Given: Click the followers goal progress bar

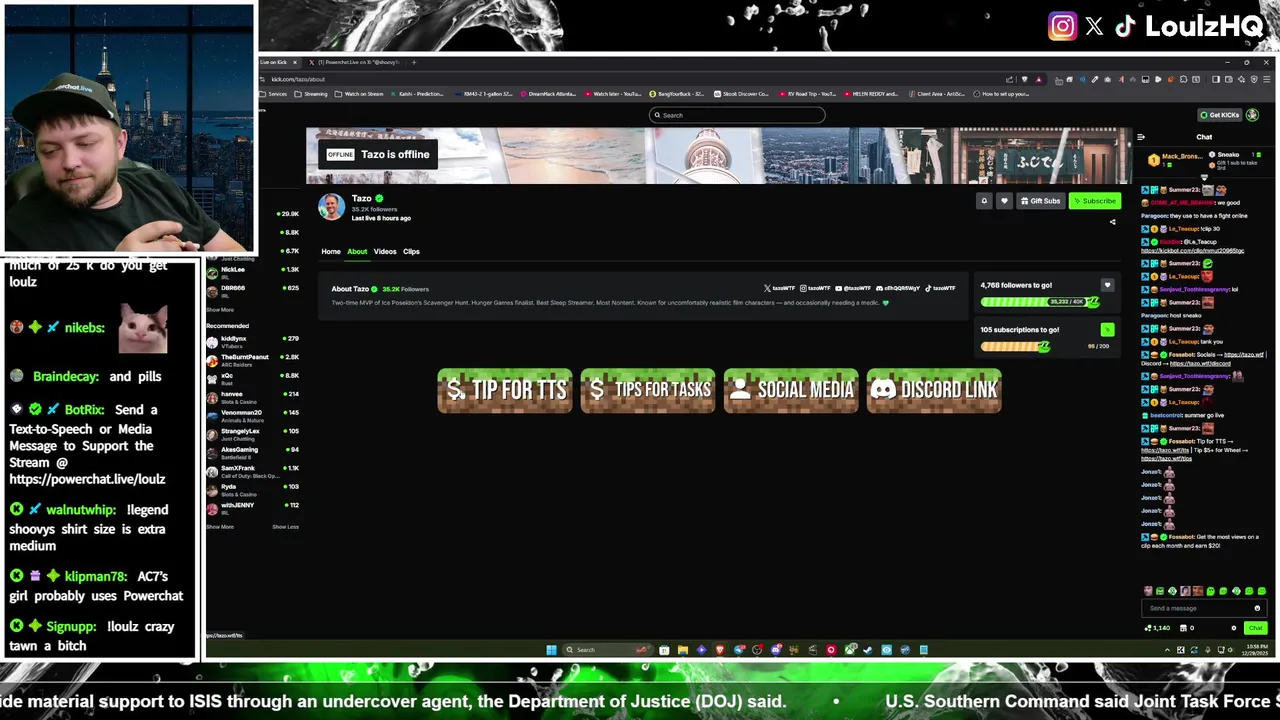Looking at the screenshot, I should pos(1040,302).
